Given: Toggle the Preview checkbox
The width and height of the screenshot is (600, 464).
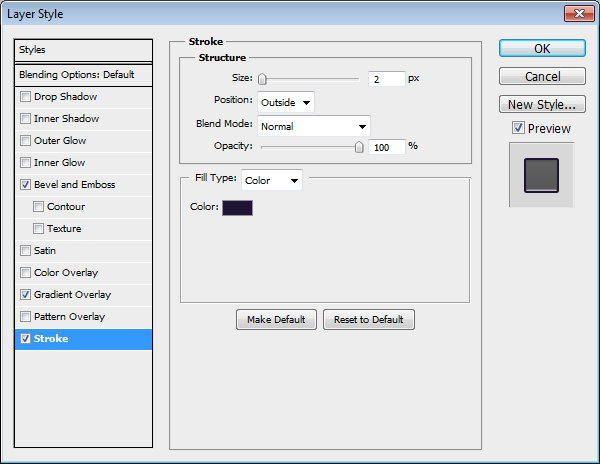Looking at the screenshot, I should (518, 128).
